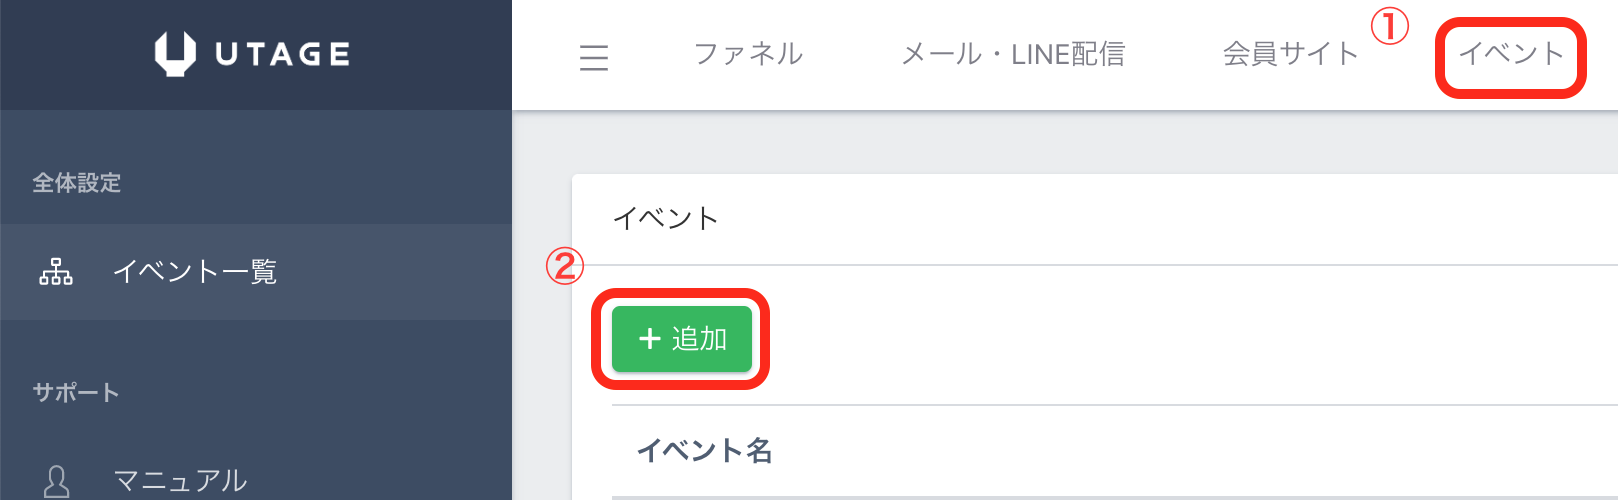
Task: Select the イベント menu in the top bar
Action: pyautogui.click(x=1510, y=54)
